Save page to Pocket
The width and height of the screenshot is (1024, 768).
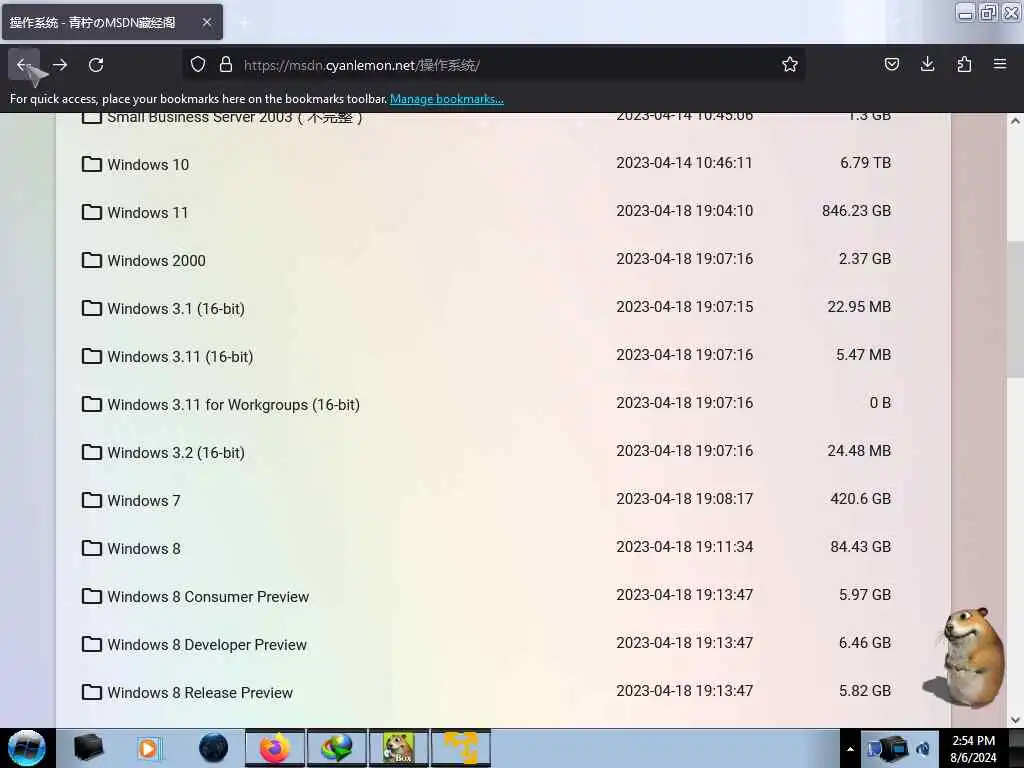(891, 64)
